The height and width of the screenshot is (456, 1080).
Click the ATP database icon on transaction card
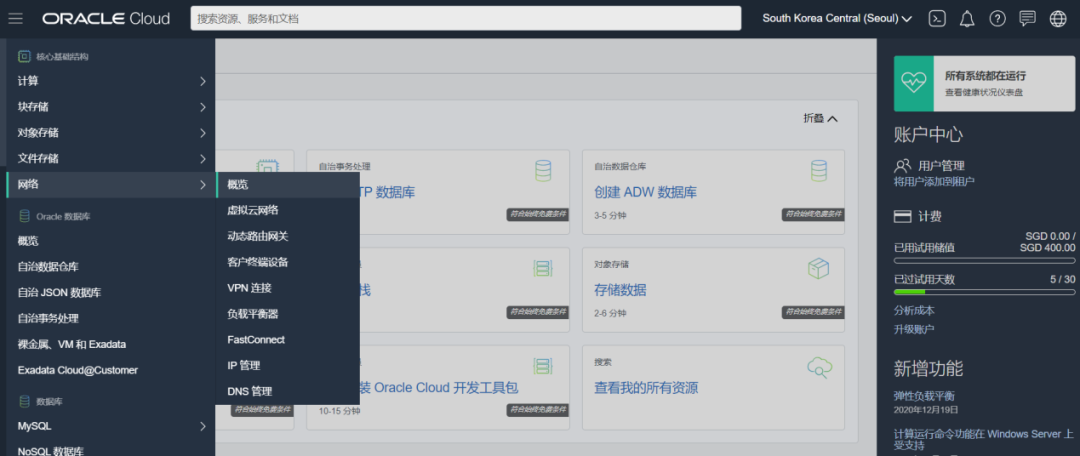543,171
